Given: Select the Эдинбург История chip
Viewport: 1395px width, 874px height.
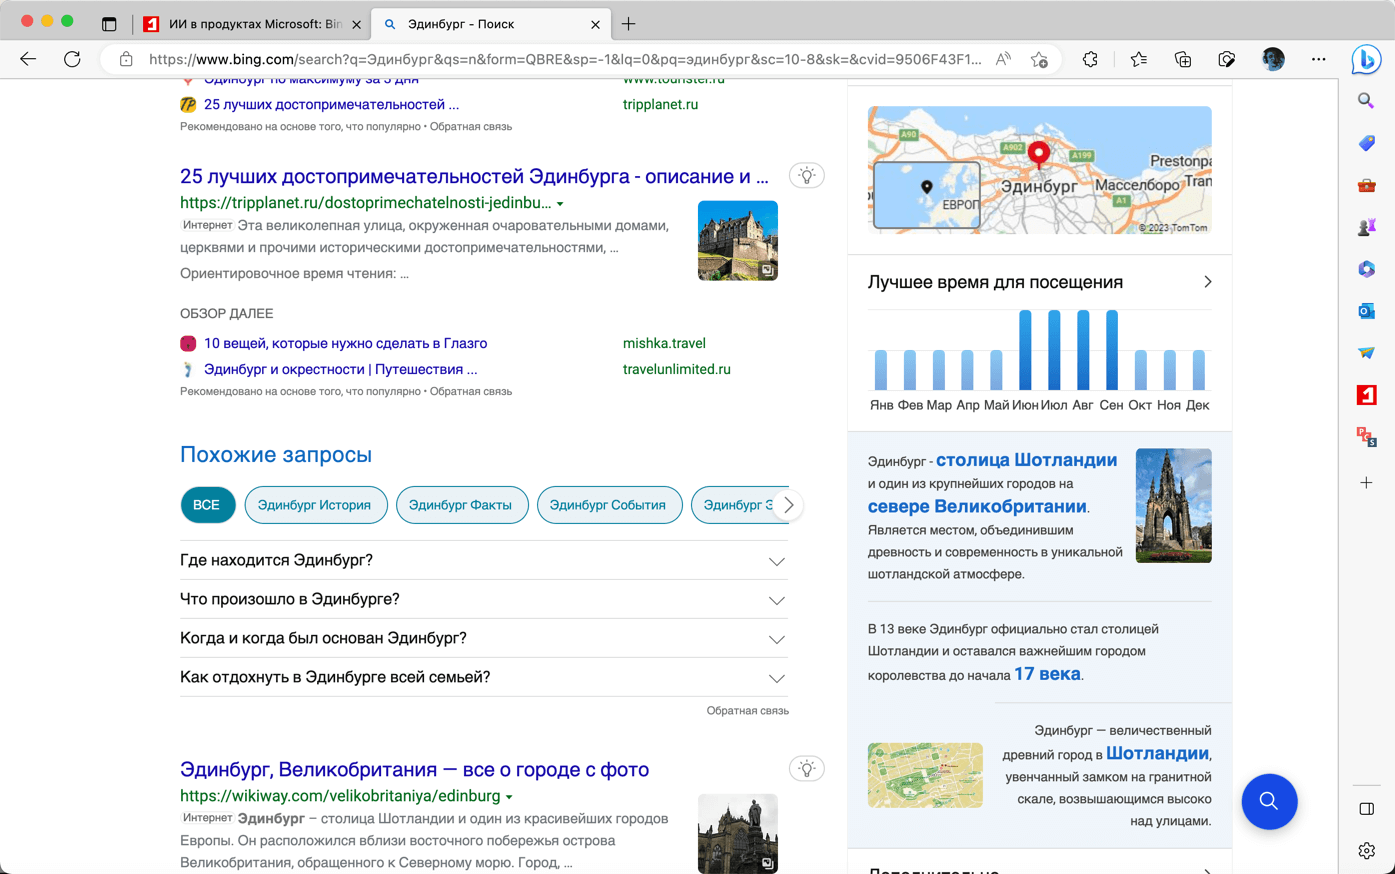Looking at the screenshot, I should (x=314, y=505).
